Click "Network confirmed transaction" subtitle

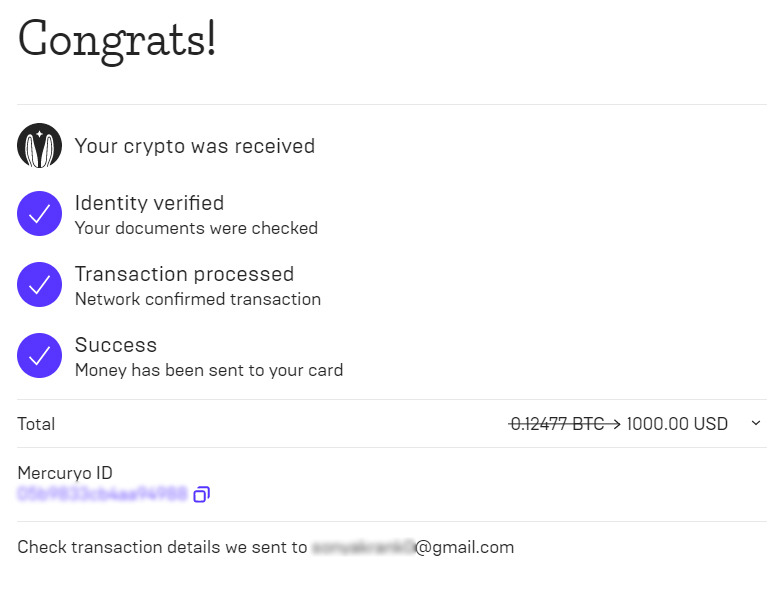pyautogui.click(x=198, y=299)
